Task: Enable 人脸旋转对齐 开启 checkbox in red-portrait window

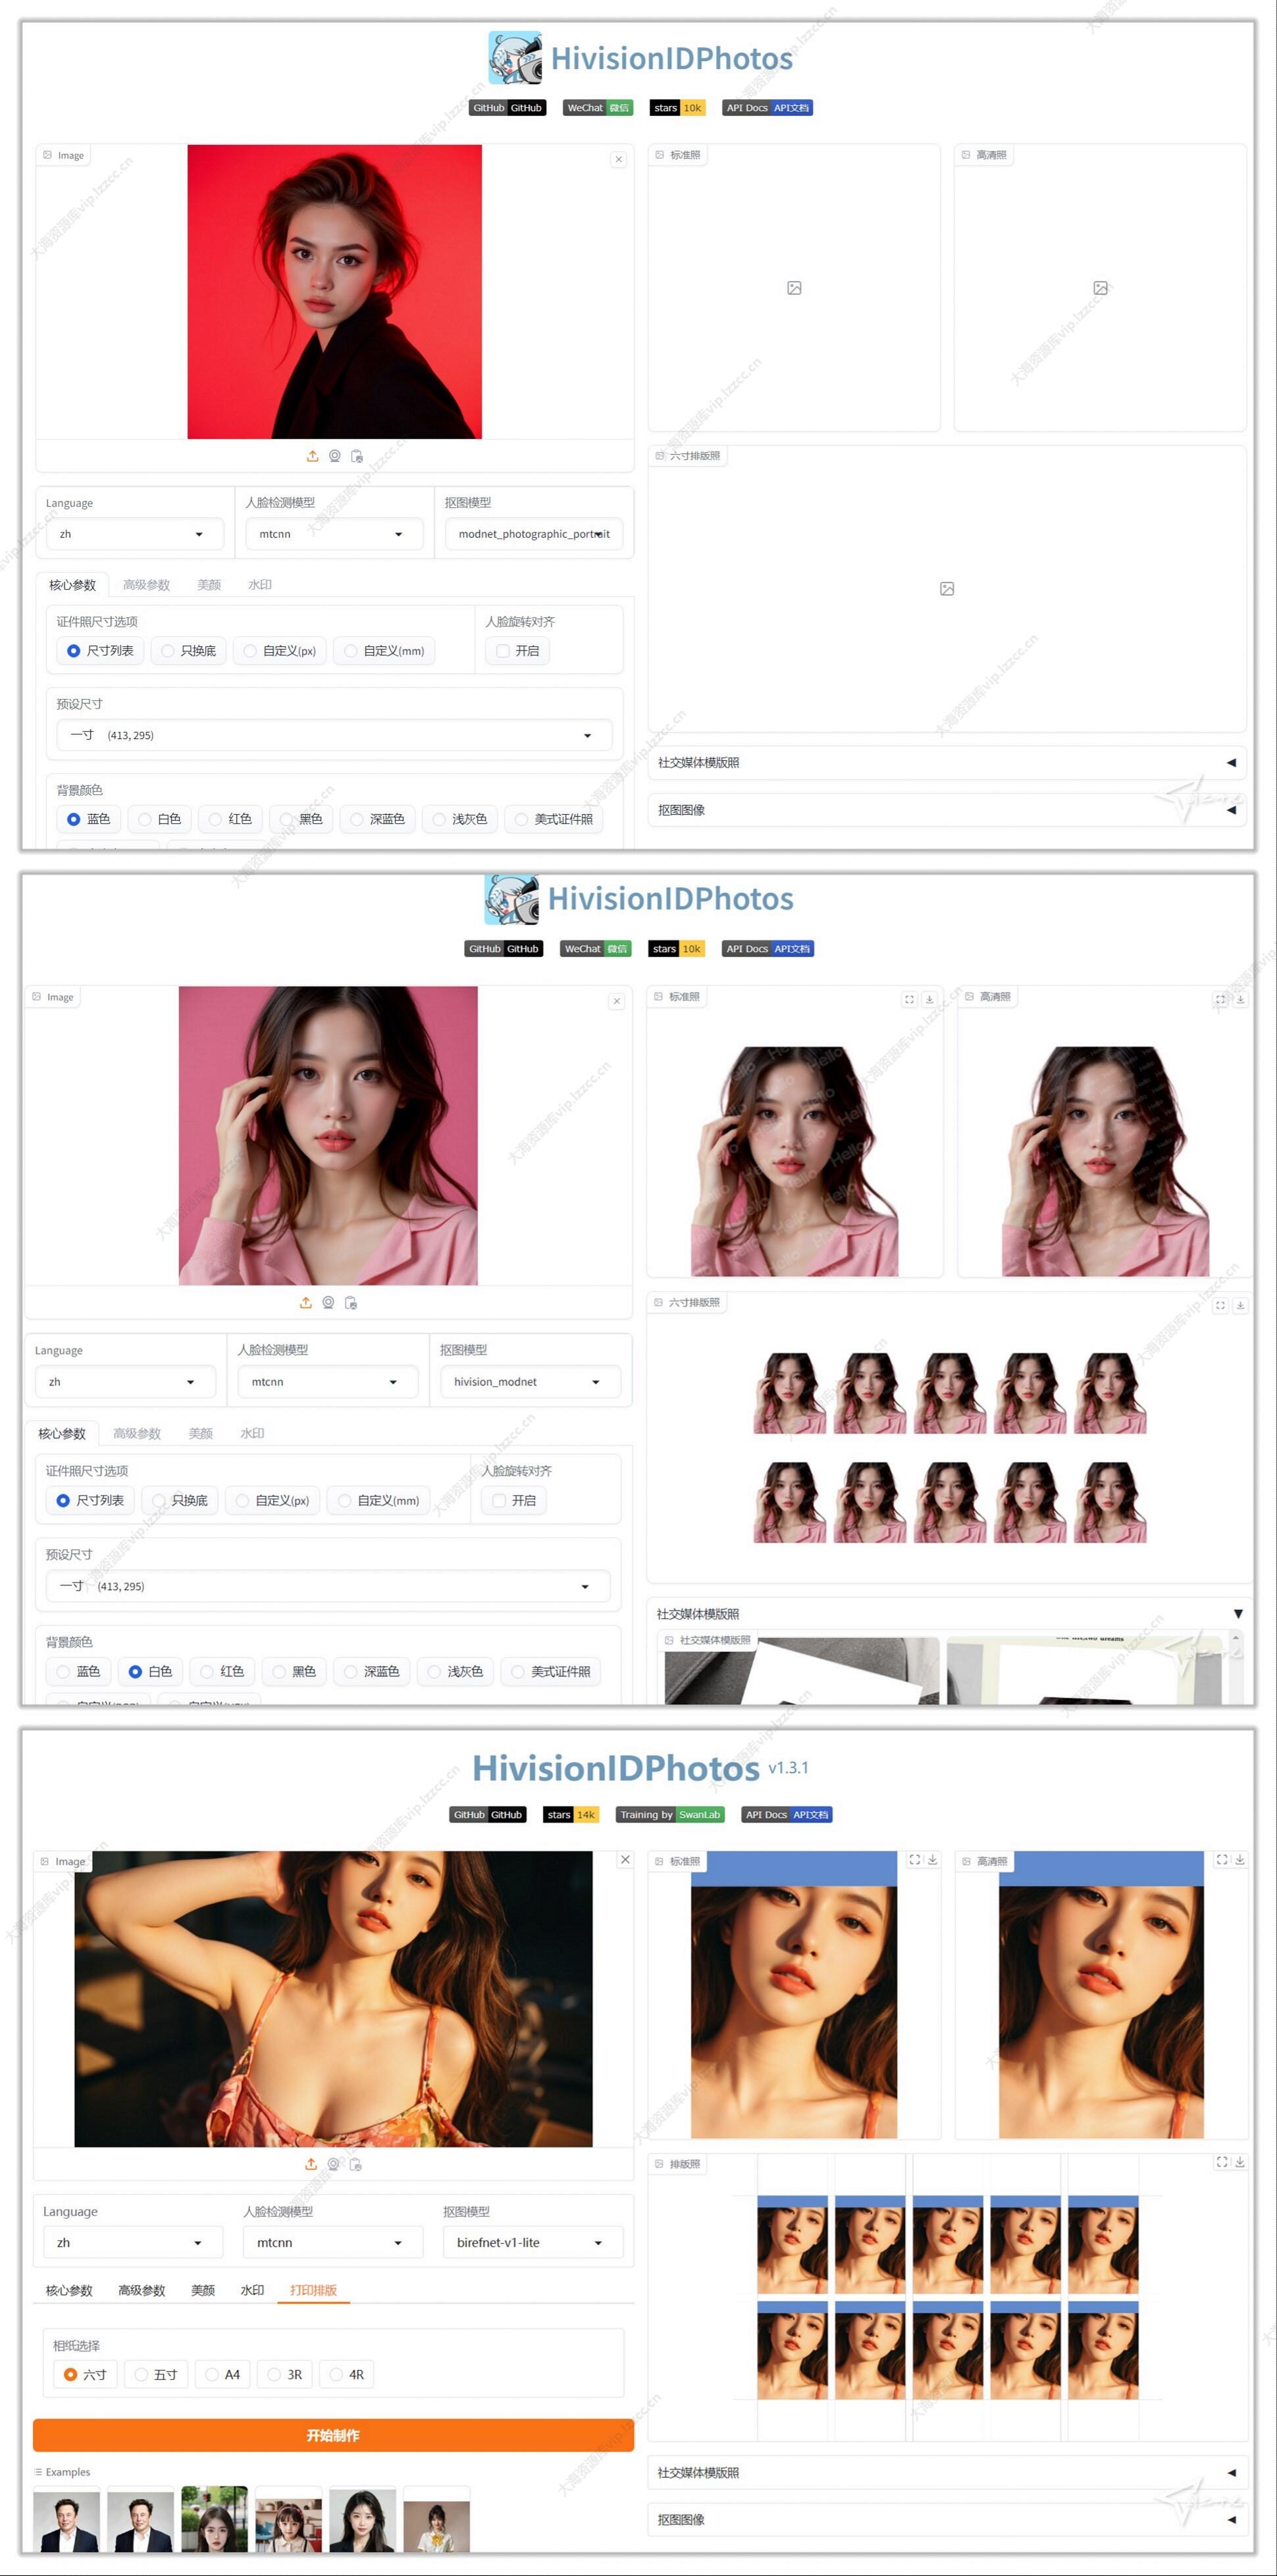Action: (517, 651)
